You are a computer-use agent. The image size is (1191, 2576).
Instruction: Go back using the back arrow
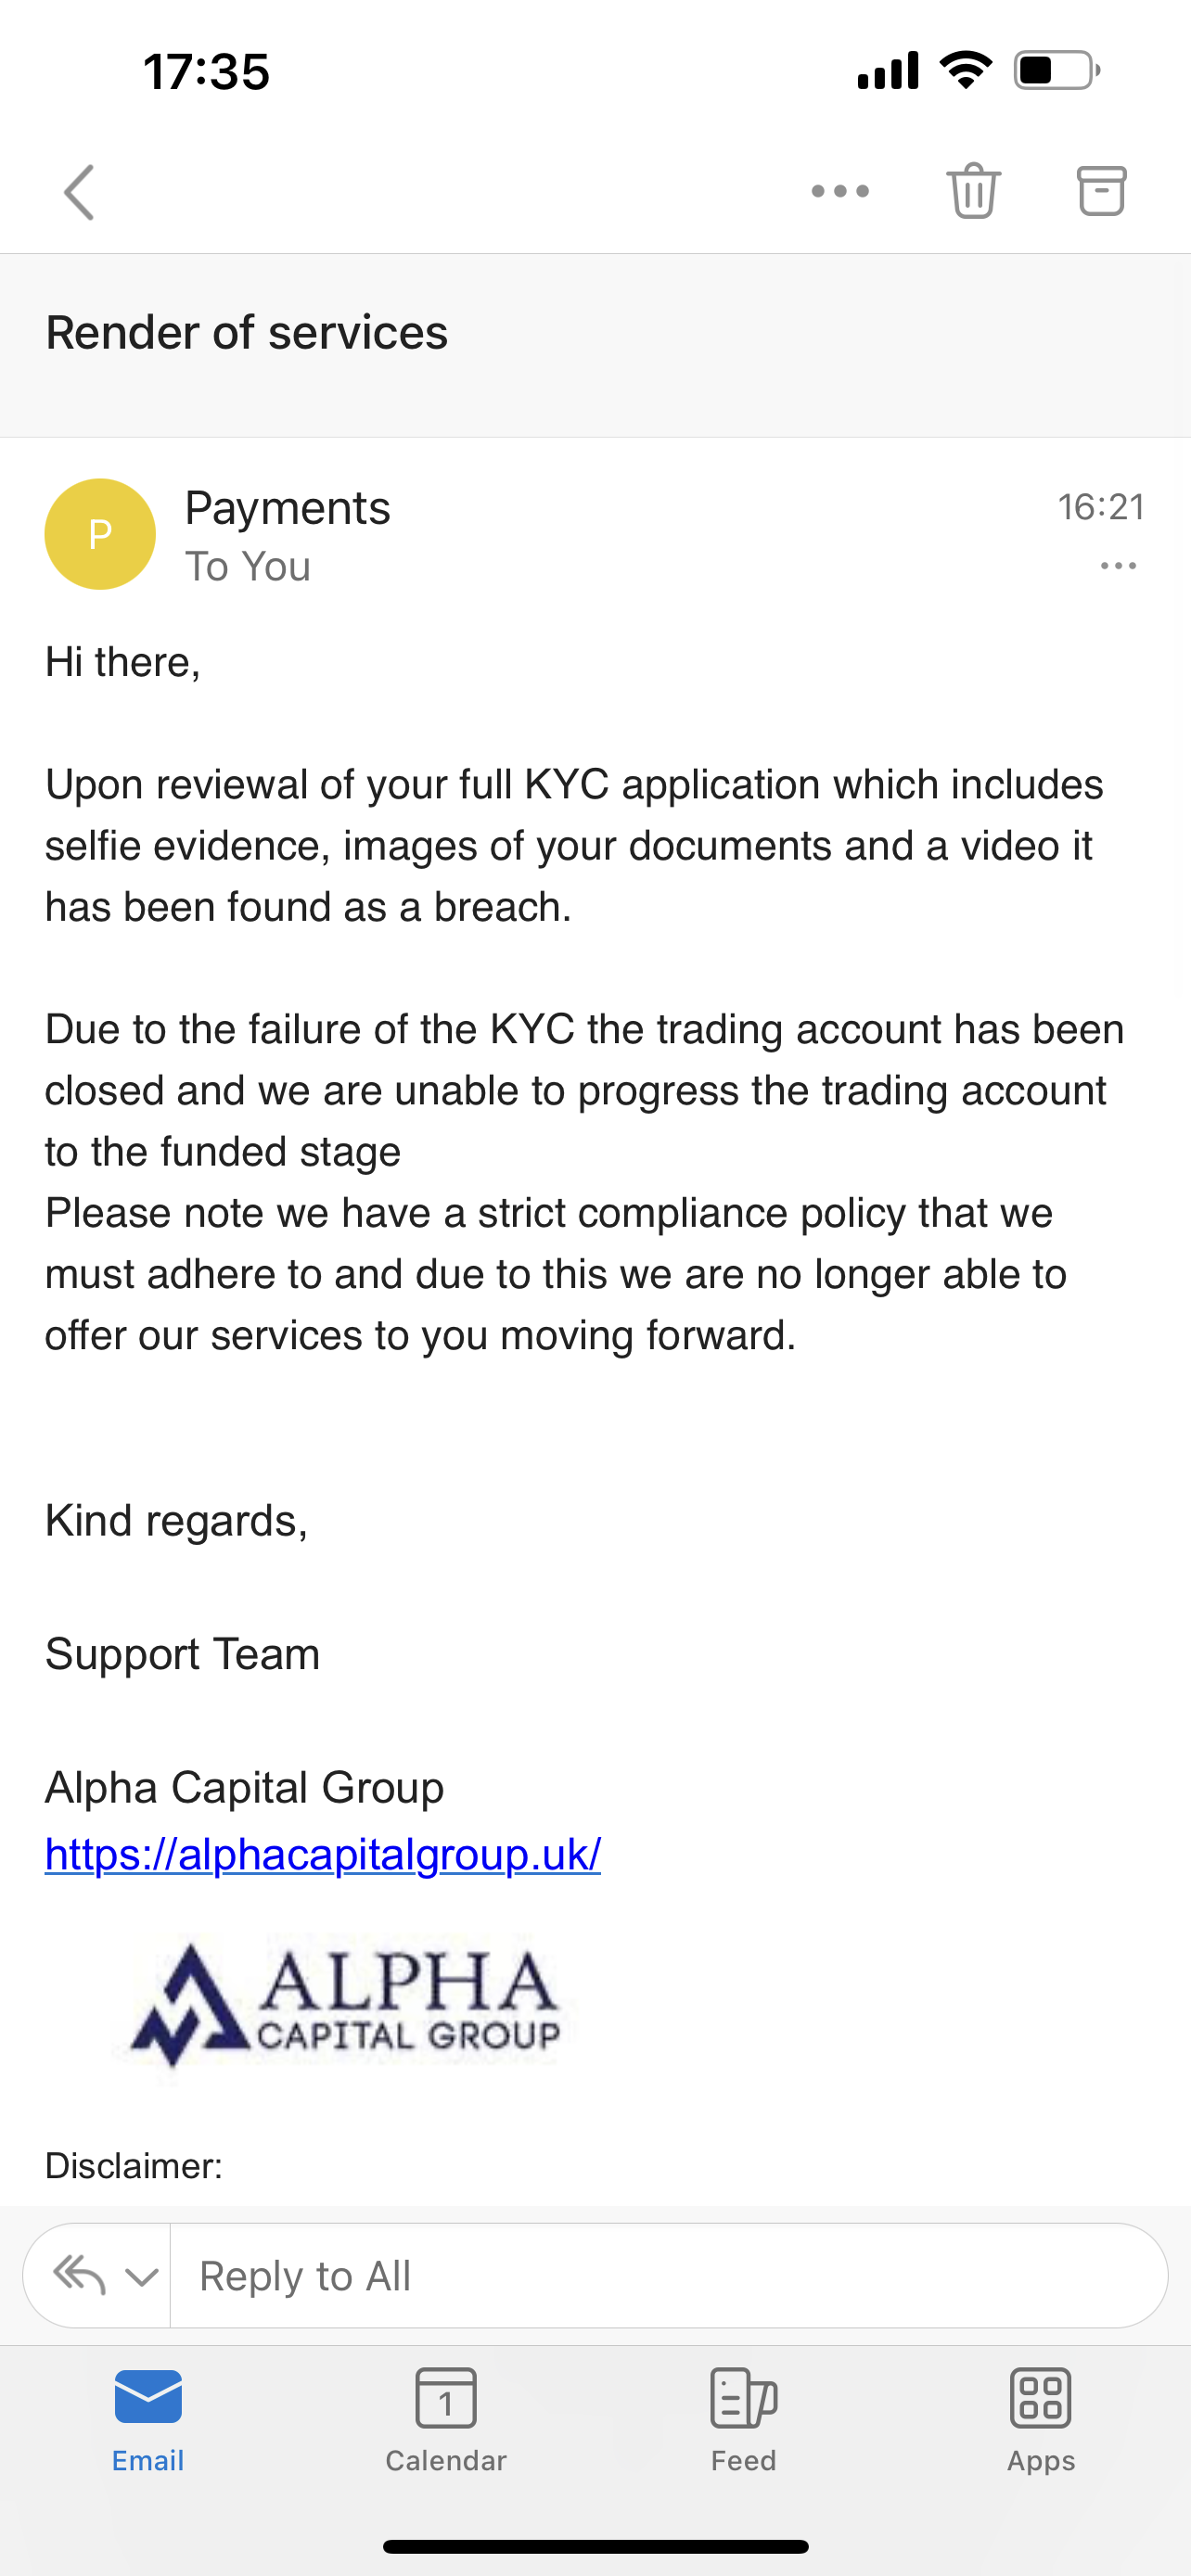point(79,191)
